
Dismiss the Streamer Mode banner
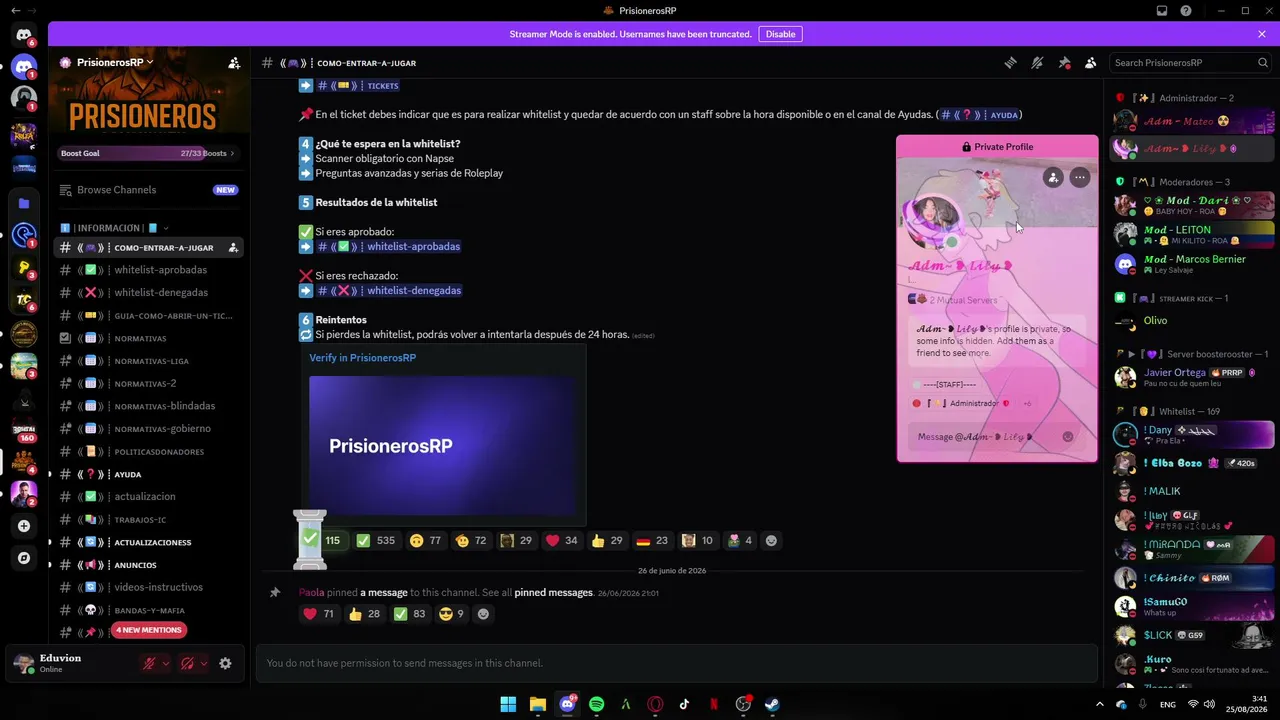pyautogui.click(x=1262, y=34)
